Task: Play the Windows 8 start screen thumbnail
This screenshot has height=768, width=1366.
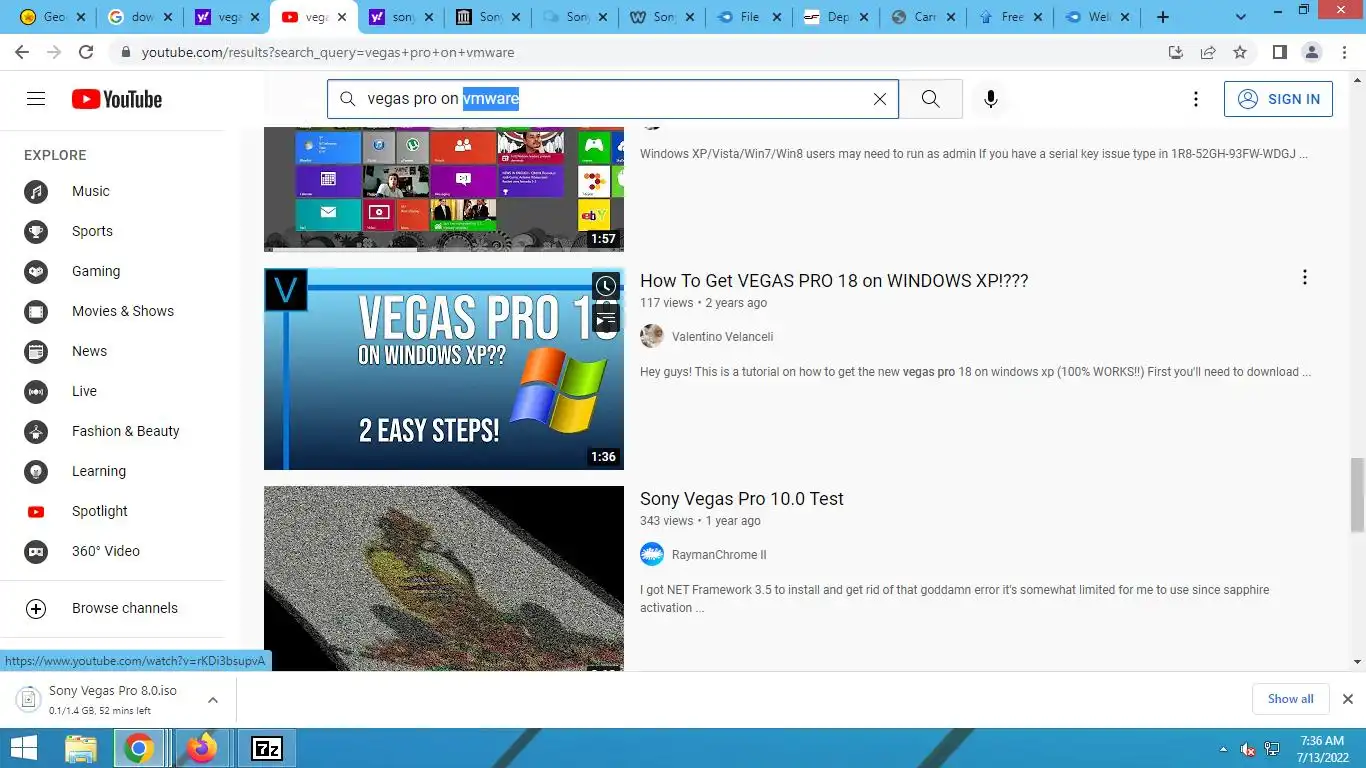Action: (x=444, y=189)
